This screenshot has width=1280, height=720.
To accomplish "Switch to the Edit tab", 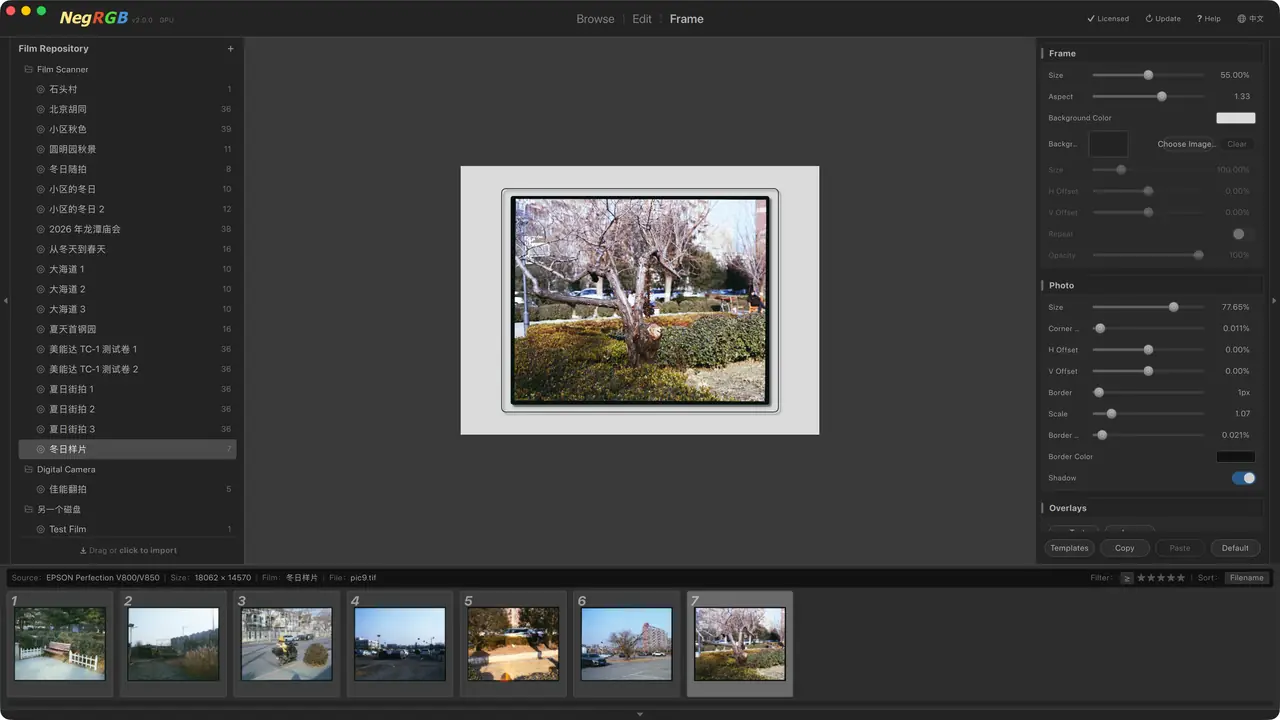I will pos(642,19).
